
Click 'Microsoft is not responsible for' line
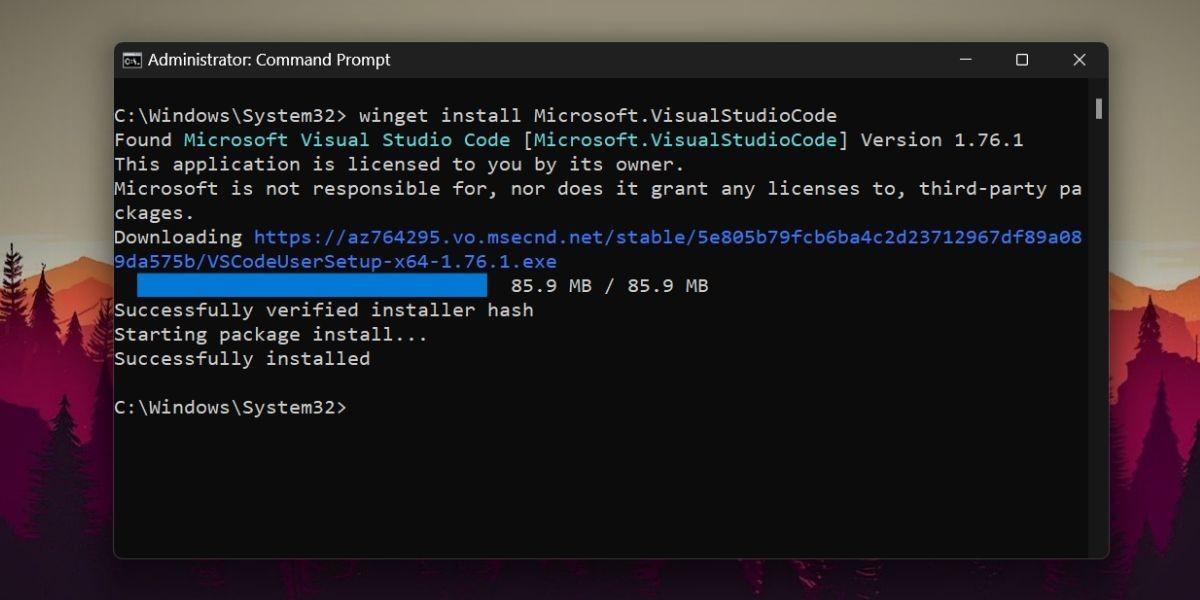pyautogui.click(x=598, y=200)
